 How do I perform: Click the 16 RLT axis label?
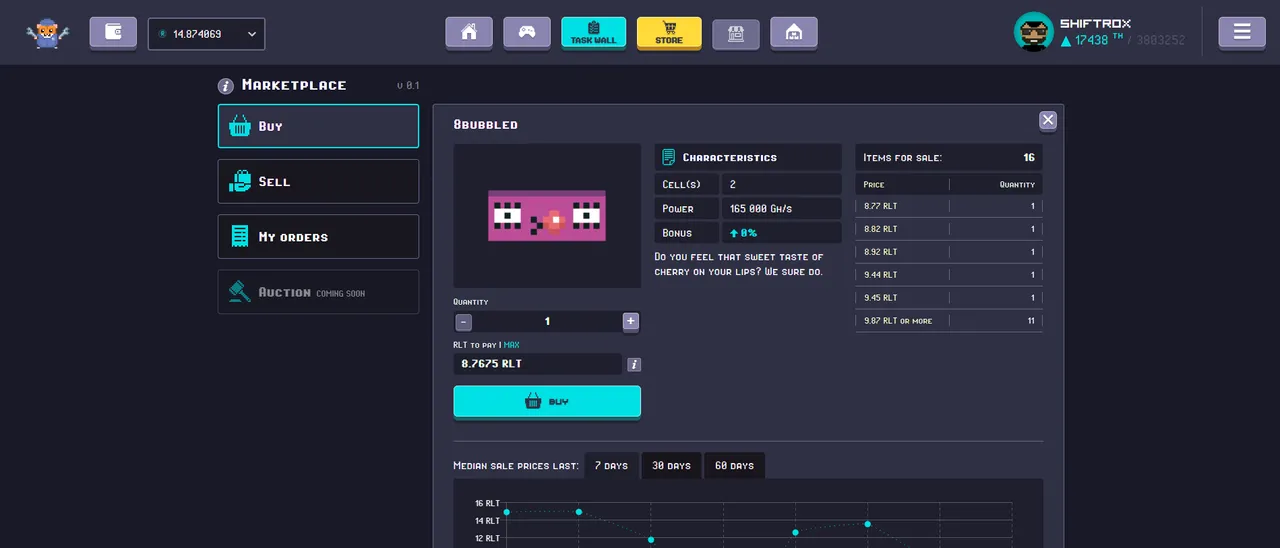coord(487,503)
